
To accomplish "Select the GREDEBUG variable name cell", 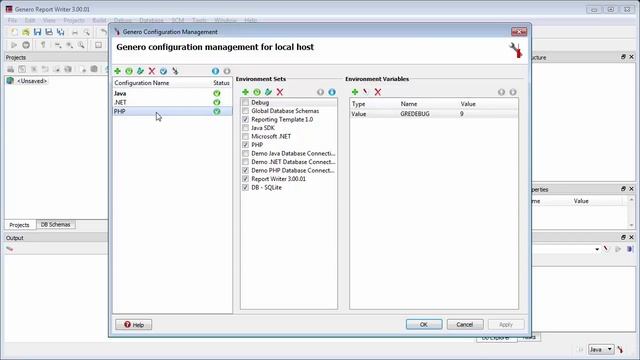I will (x=415, y=114).
